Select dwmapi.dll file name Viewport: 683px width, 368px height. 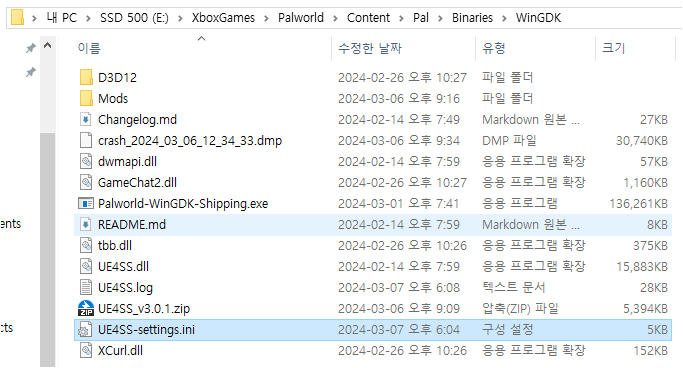pyautogui.click(x=127, y=162)
